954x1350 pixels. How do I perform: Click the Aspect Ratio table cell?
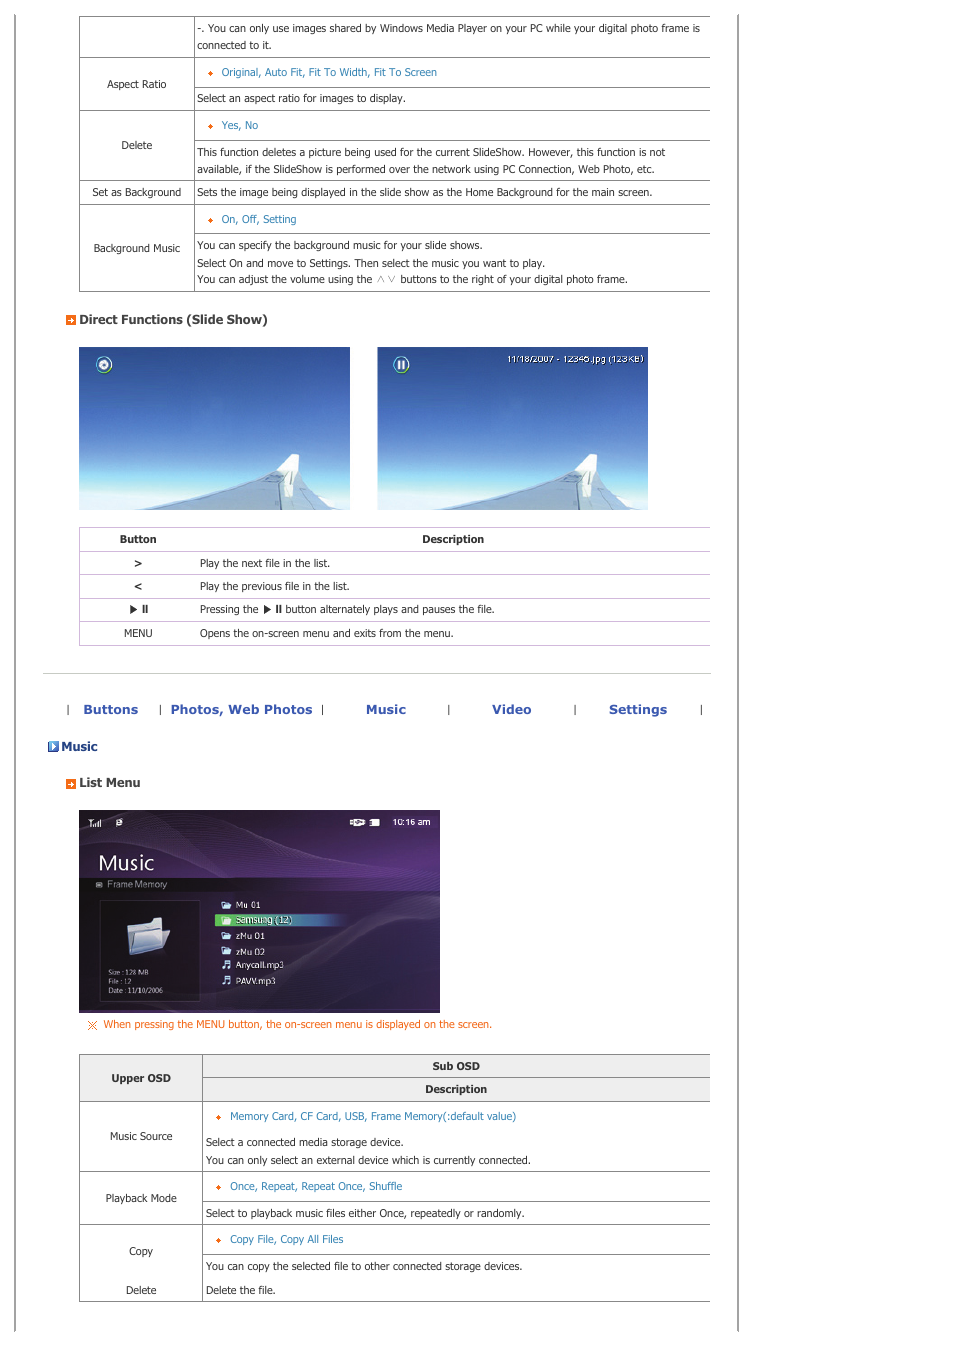137,85
